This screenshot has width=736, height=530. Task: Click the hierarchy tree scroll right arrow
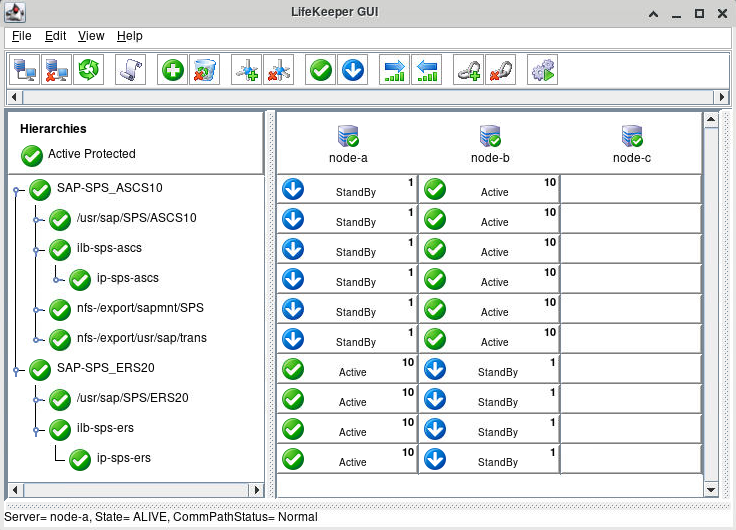click(256, 490)
